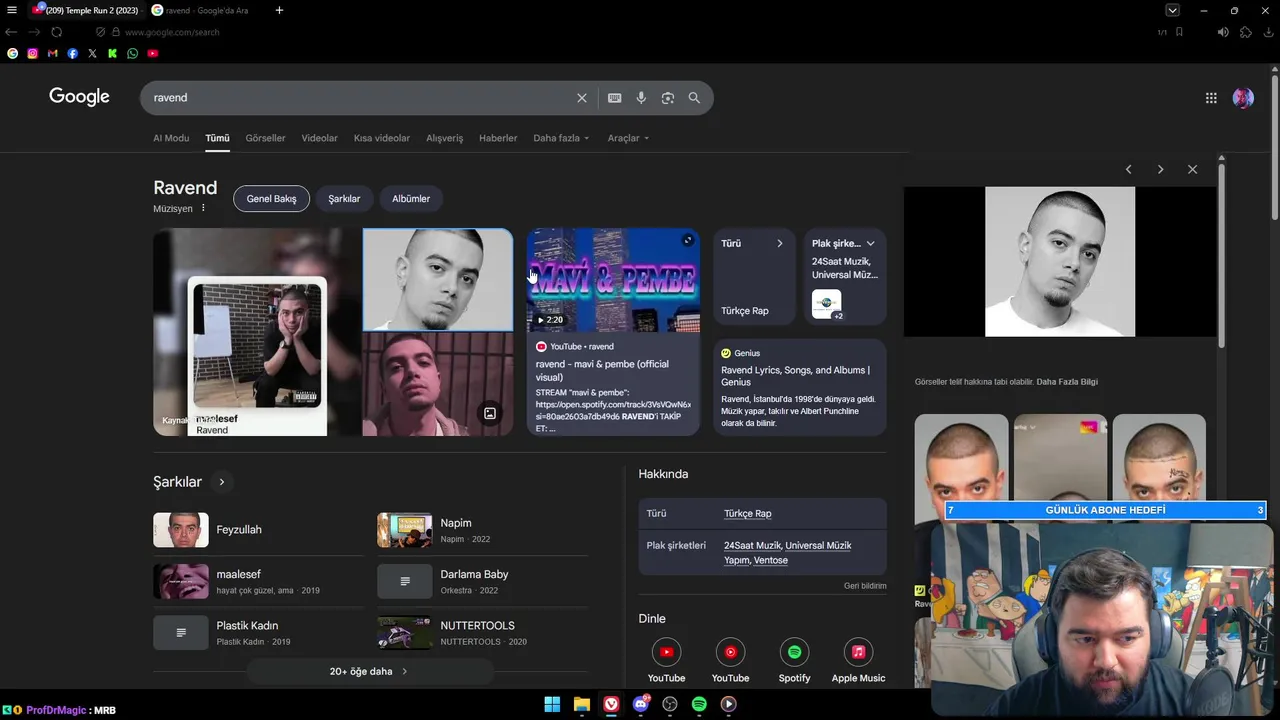Click the Geri bildirim link
This screenshot has width=1280, height=720.
pos(865,586)
